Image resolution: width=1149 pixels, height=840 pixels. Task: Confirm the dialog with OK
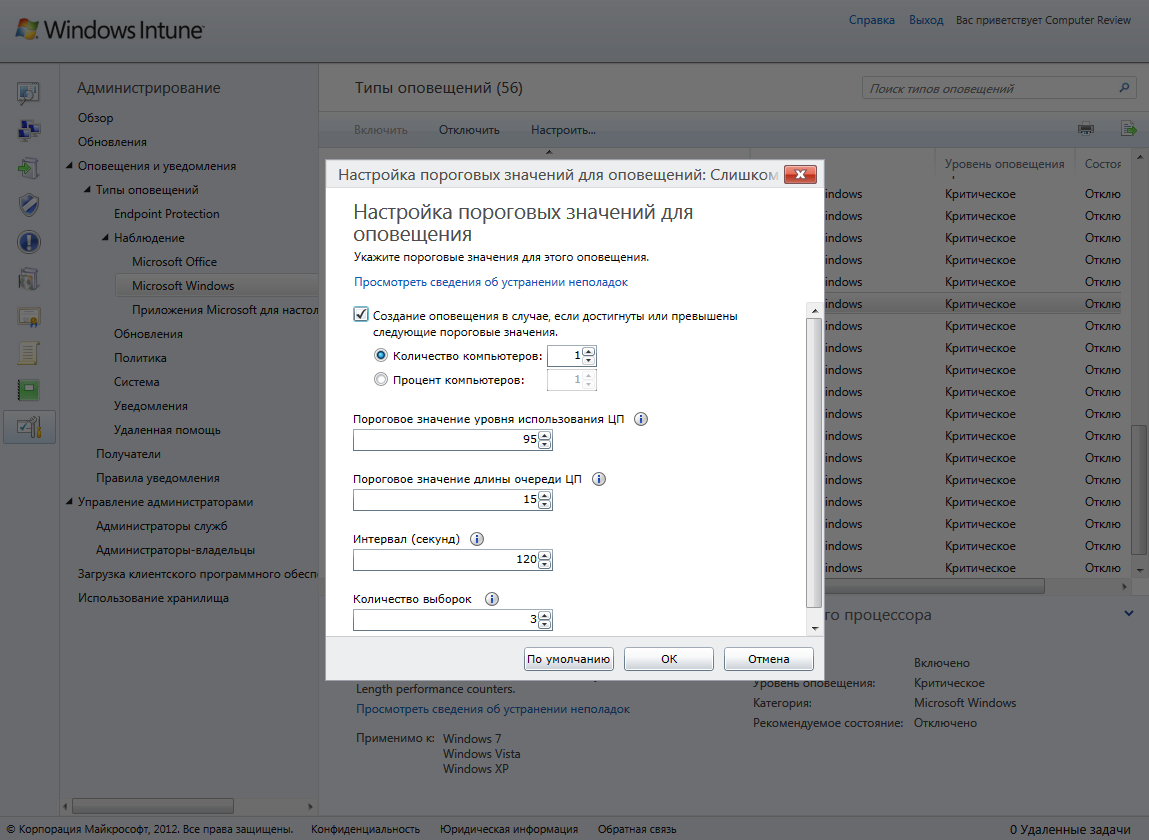tap(668, 659)
